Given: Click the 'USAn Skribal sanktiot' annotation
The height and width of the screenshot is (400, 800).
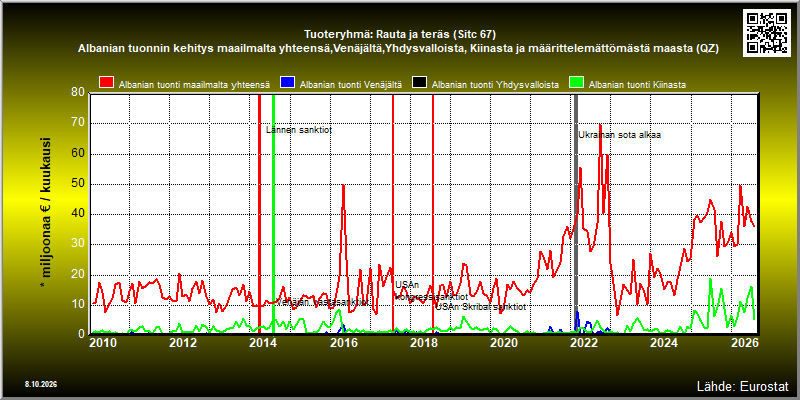Looking at the screenshot, I should click(x=480, y=307).
